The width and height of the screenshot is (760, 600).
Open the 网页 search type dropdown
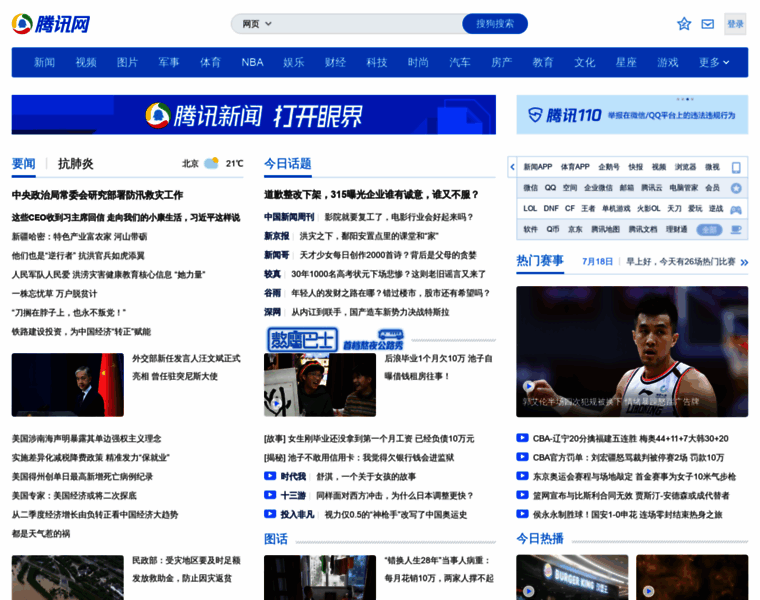(x=257, y=24)
